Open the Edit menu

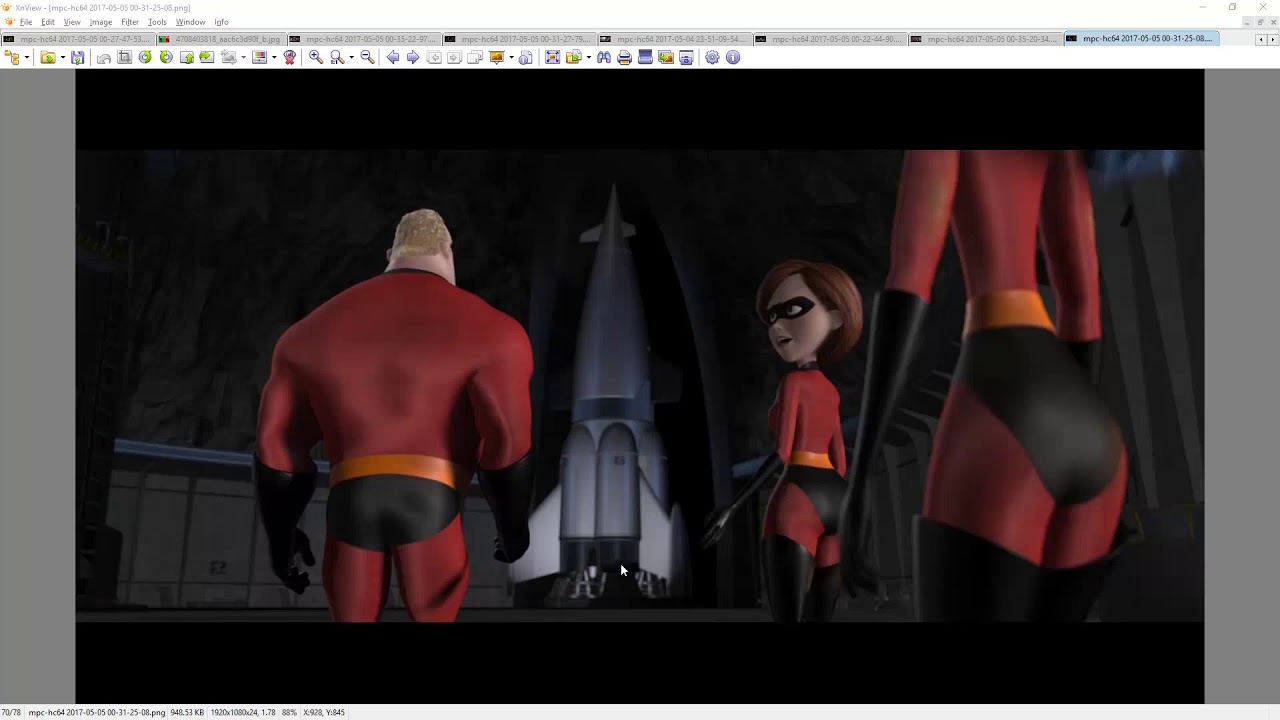[x=48, y=22]
